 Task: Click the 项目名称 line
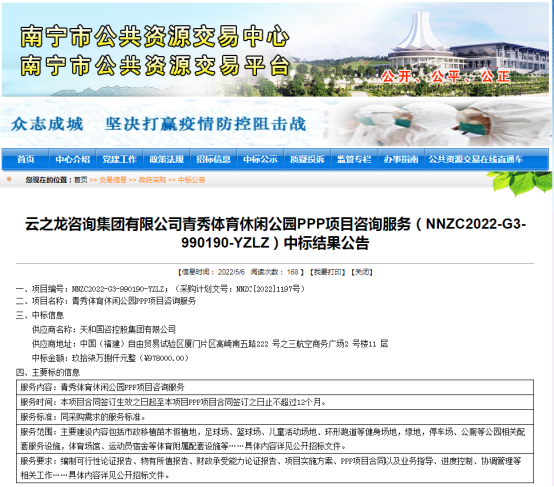[x=106, y=301]
